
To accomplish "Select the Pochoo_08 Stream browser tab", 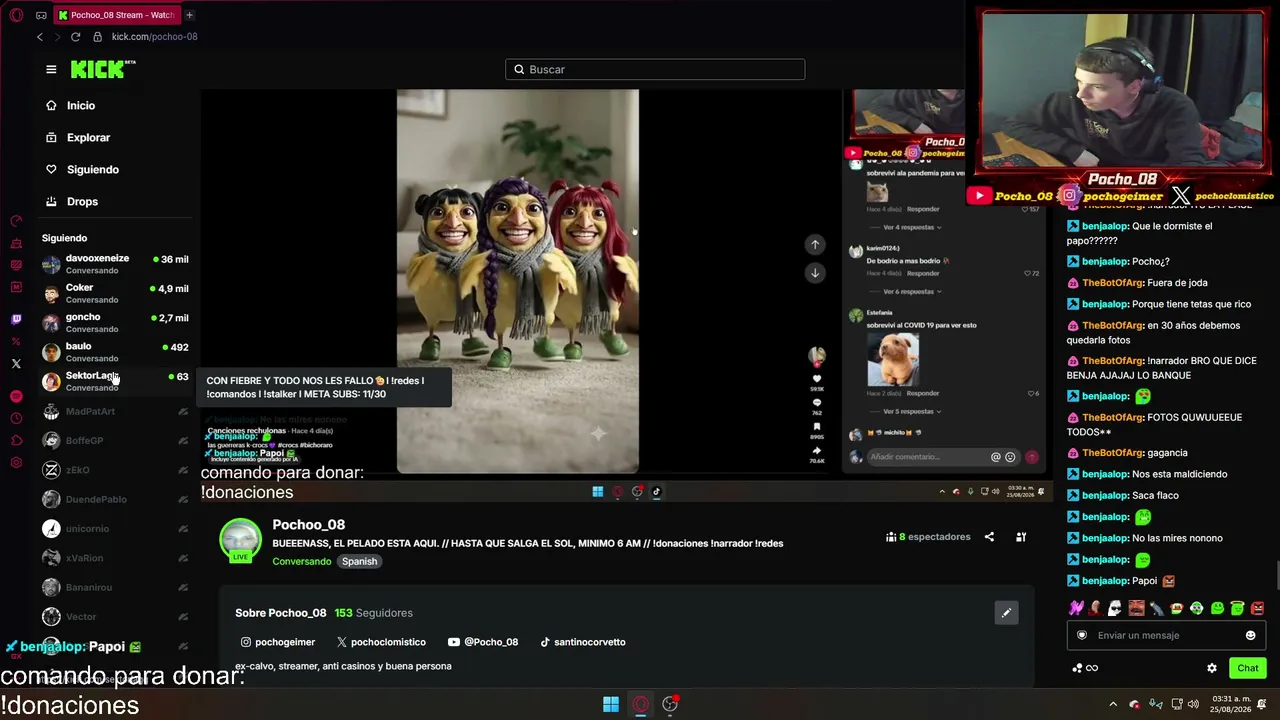I will [115, 15].
